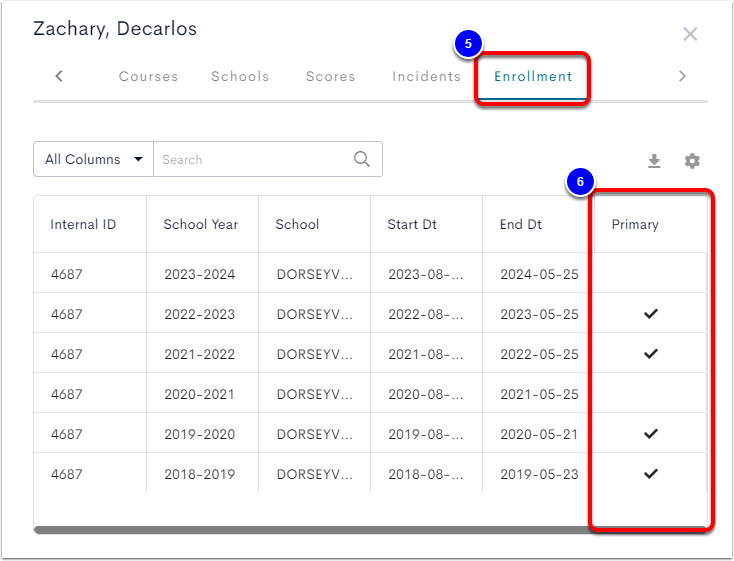The image size is (734, 561).
Task: Open table settings gear icon
Action: coord(692,161)
